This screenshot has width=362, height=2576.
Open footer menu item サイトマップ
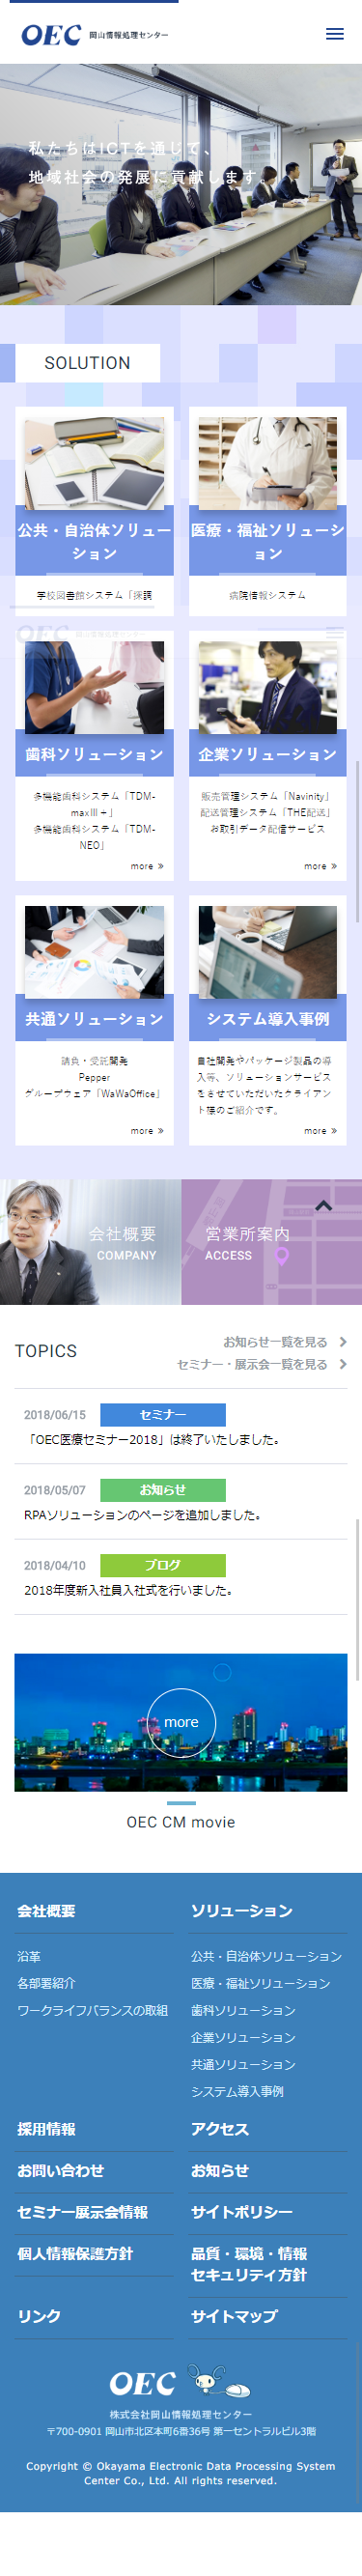(234, 2316)
